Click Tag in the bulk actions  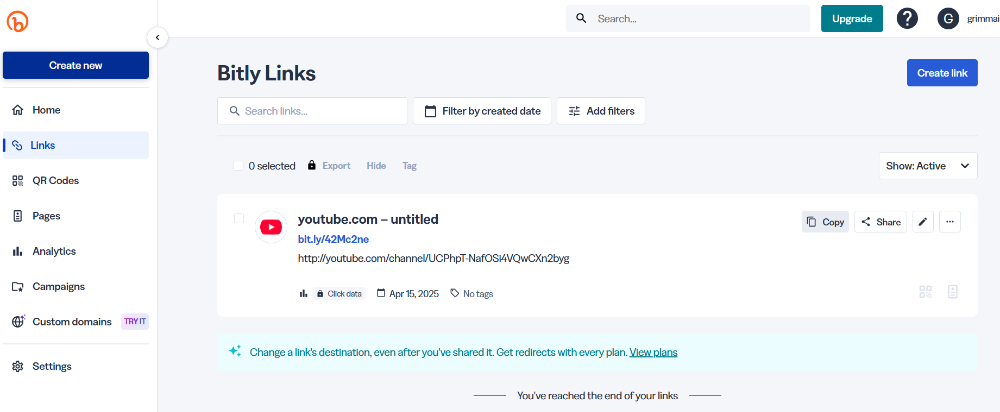point(409,166)
